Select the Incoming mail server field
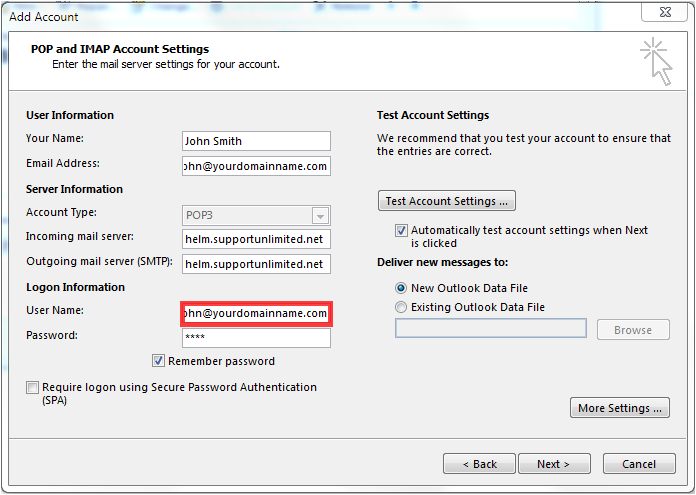 256,239
